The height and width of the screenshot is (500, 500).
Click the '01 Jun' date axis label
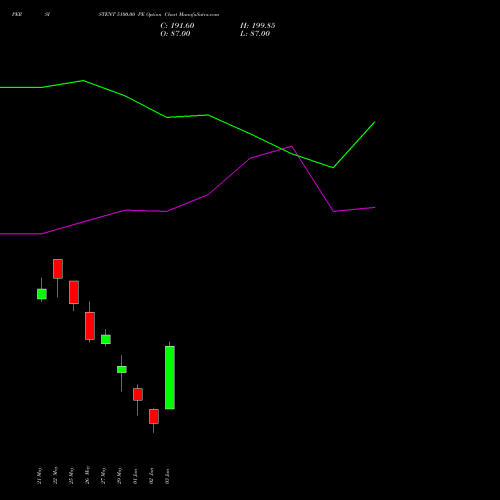(135, 476)
